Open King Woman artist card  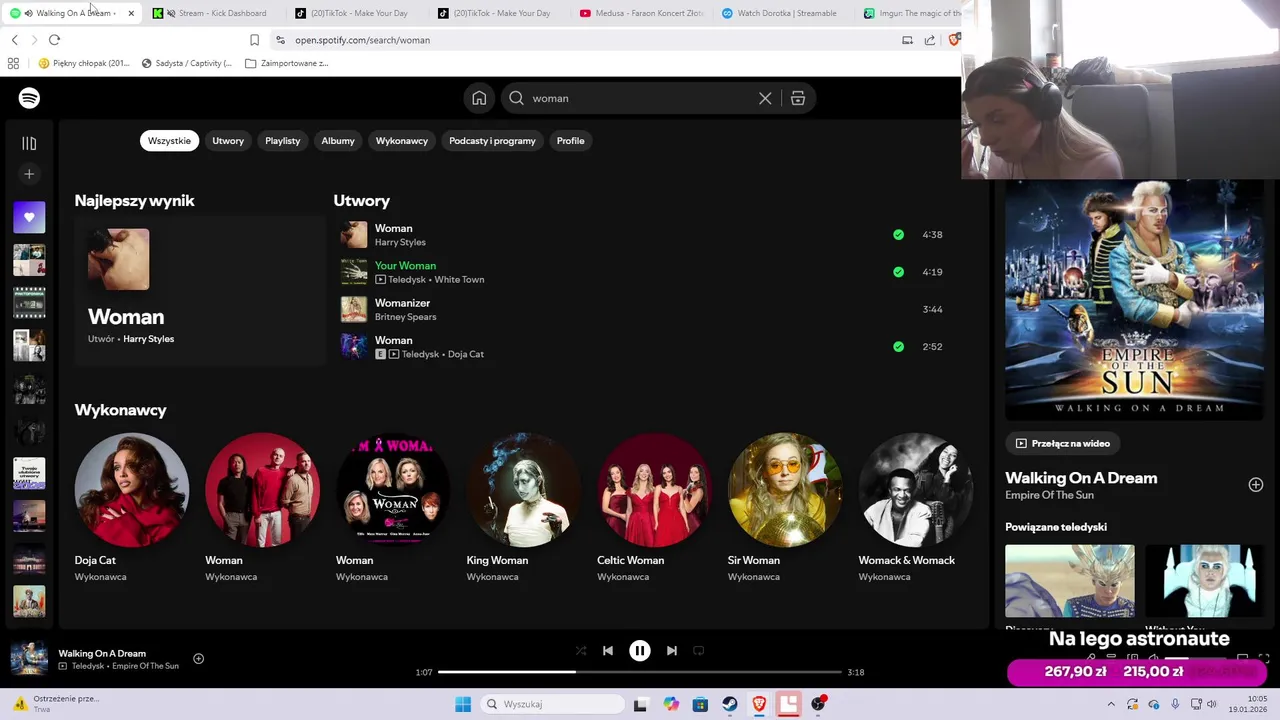tap(524, 508)
